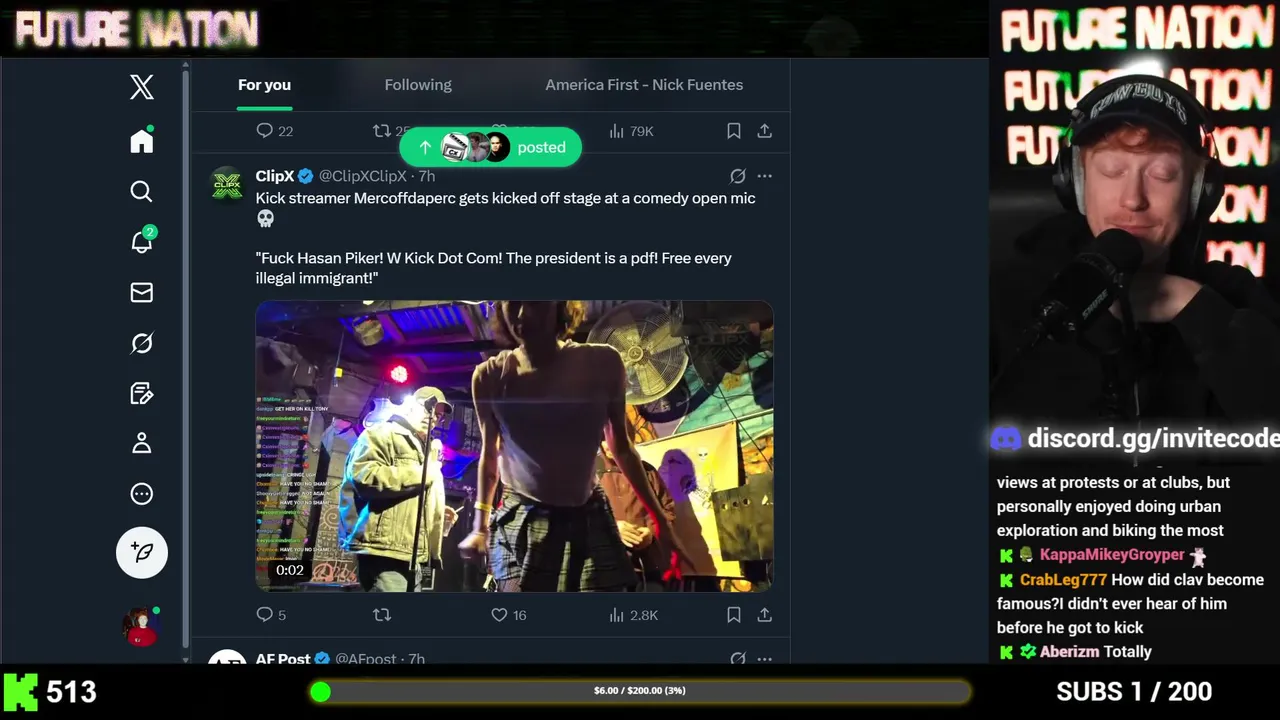Image resolution: width=1280 pixels, height=720 pixels.
Task: Play the ClipX comedy open mic video
Action: coord(514,446)
